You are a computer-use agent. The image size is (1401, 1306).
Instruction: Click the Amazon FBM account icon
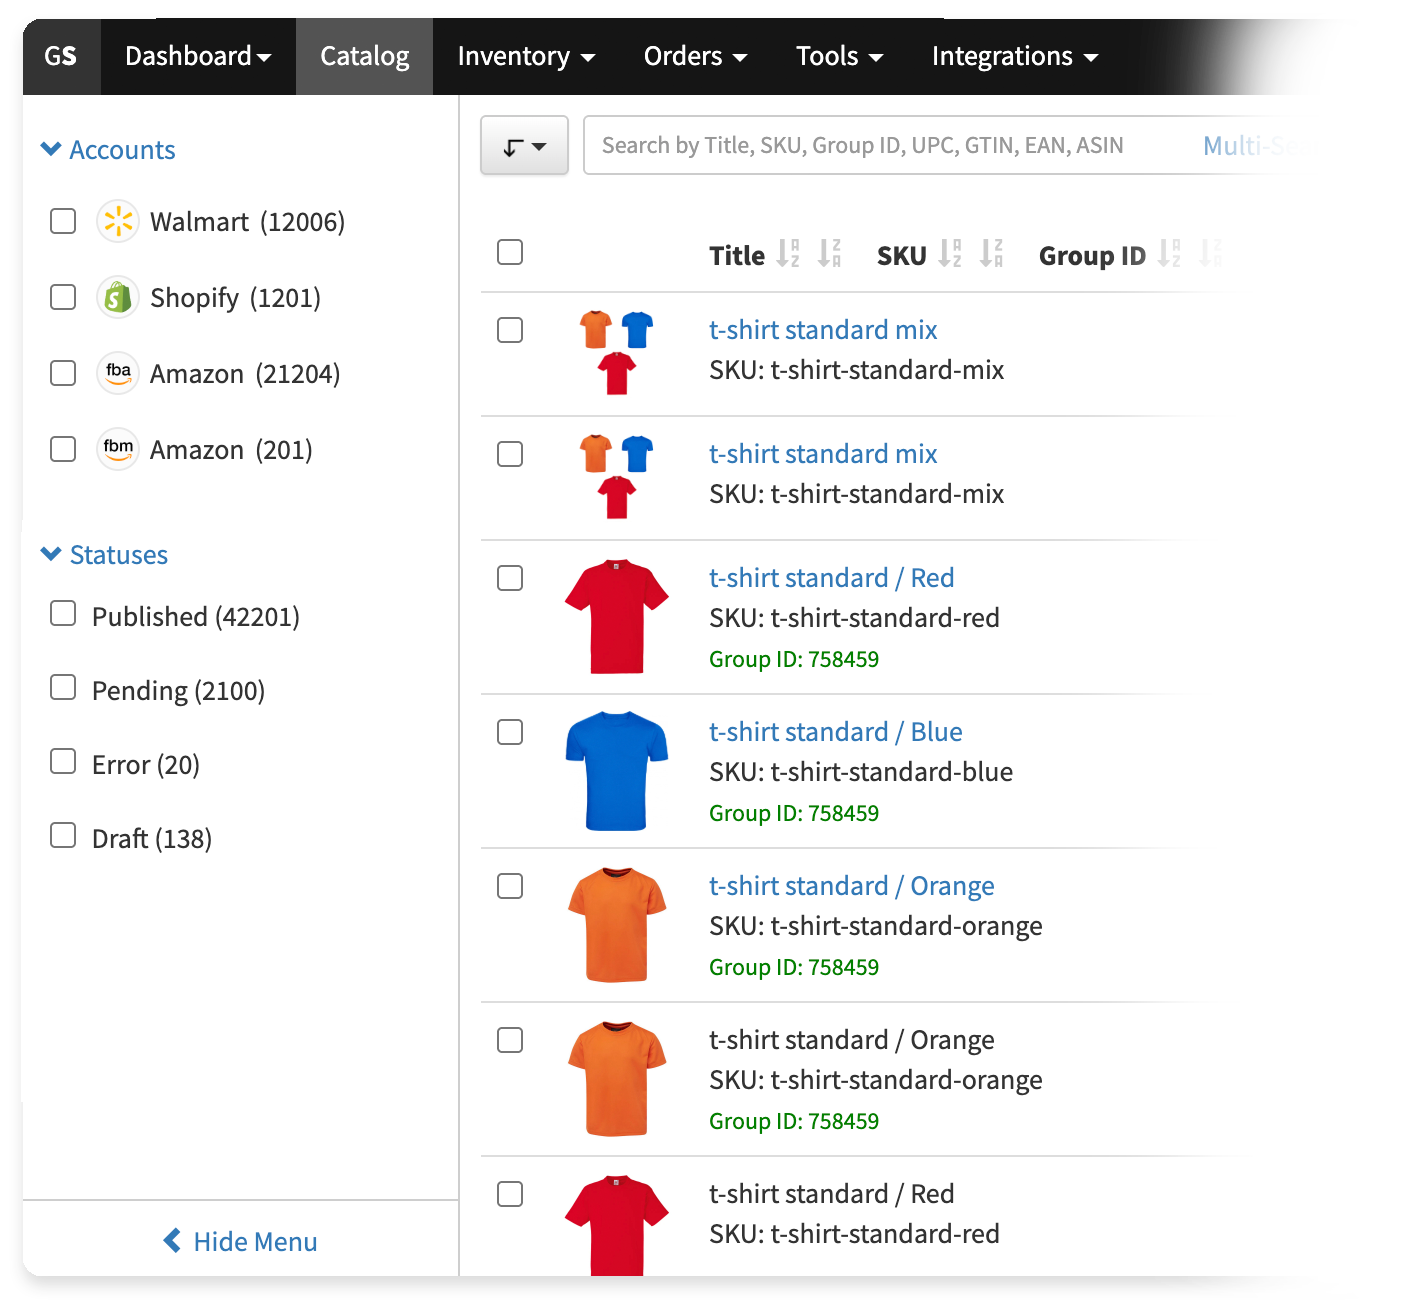(118, 449)
